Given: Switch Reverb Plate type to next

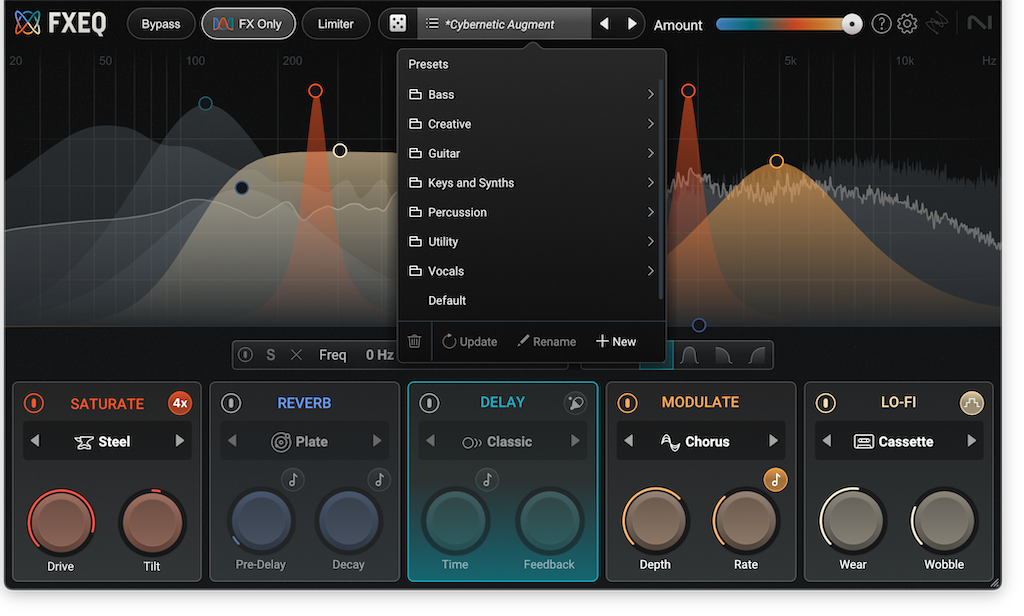Looking at the screenshot, I should click(x=377, y=442).
